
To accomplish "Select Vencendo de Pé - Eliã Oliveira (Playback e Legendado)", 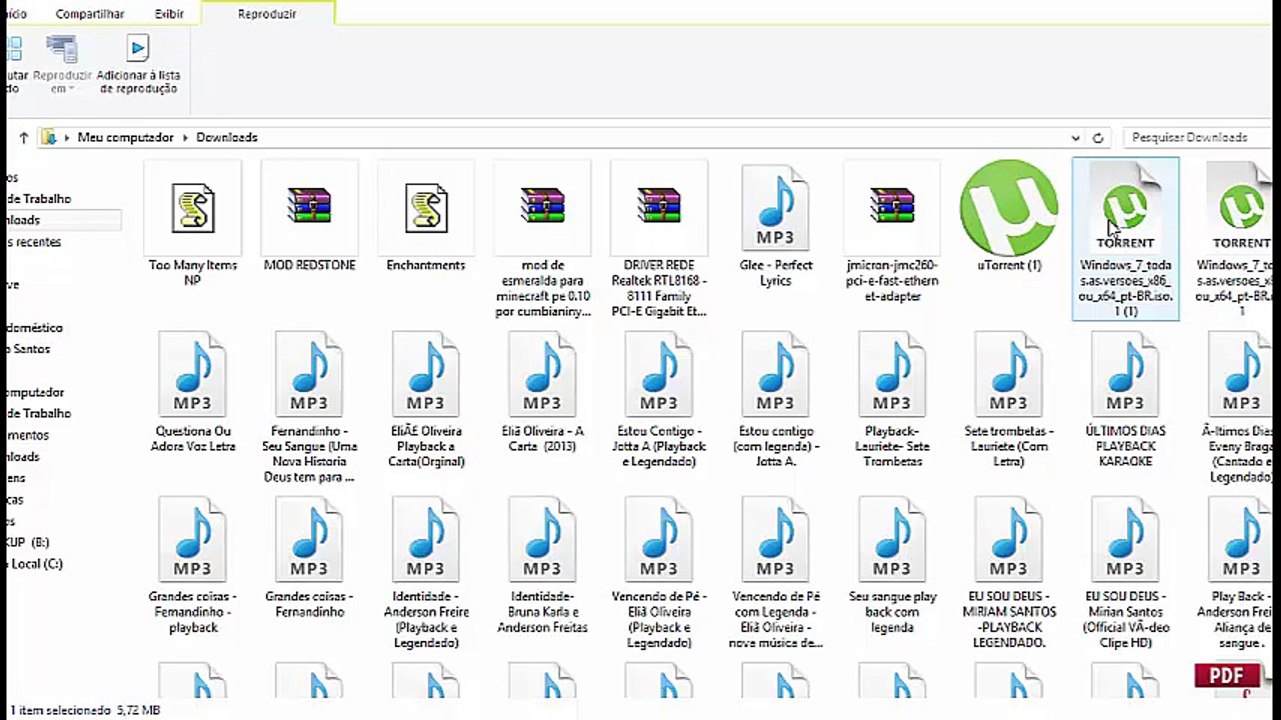I will coord(659,539).
